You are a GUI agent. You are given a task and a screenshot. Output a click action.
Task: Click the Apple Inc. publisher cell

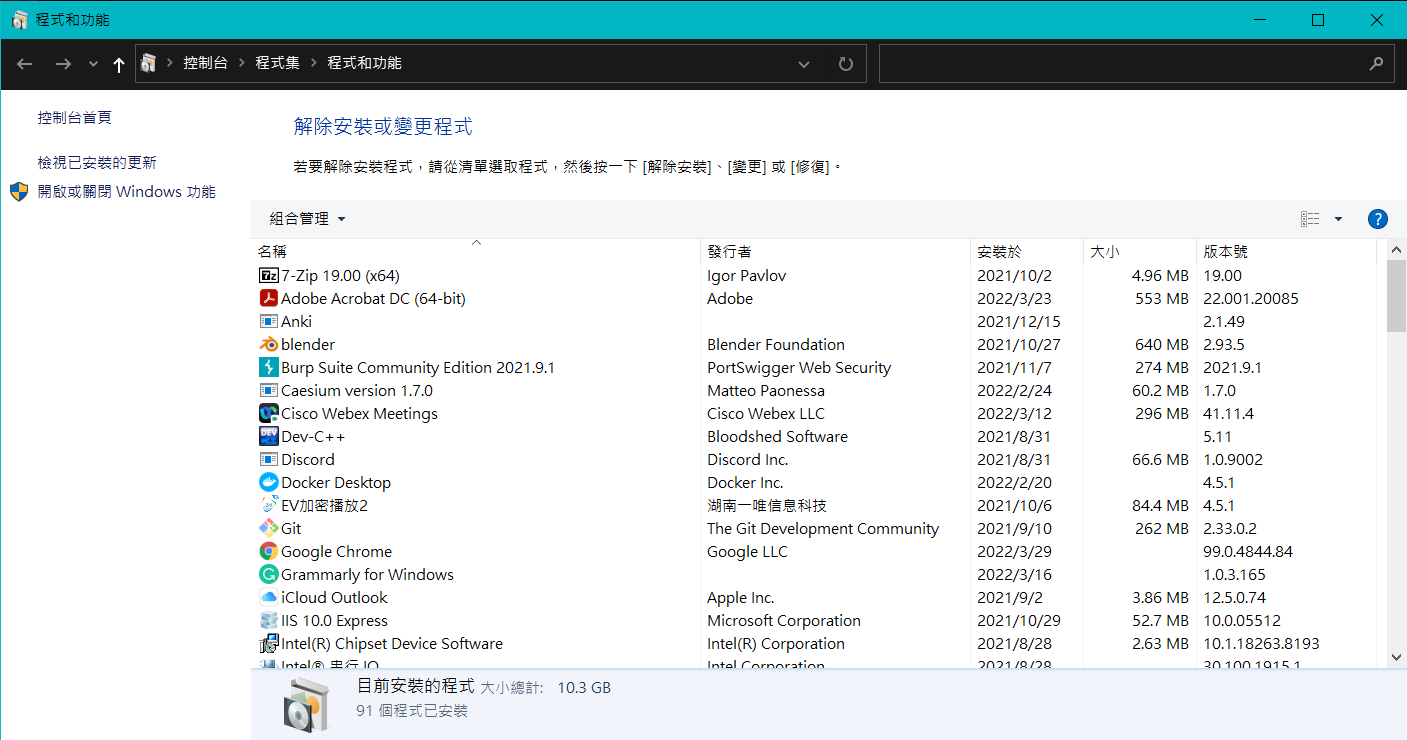click(741, 597)
